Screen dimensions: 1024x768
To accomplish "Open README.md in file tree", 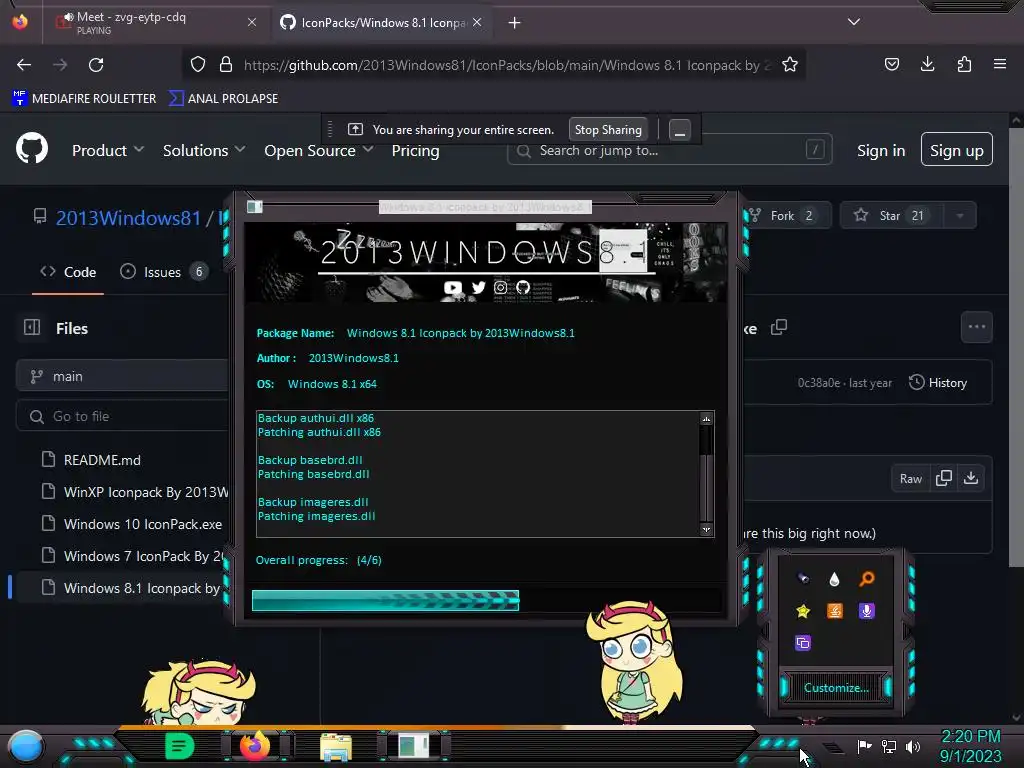I will 102,460.
